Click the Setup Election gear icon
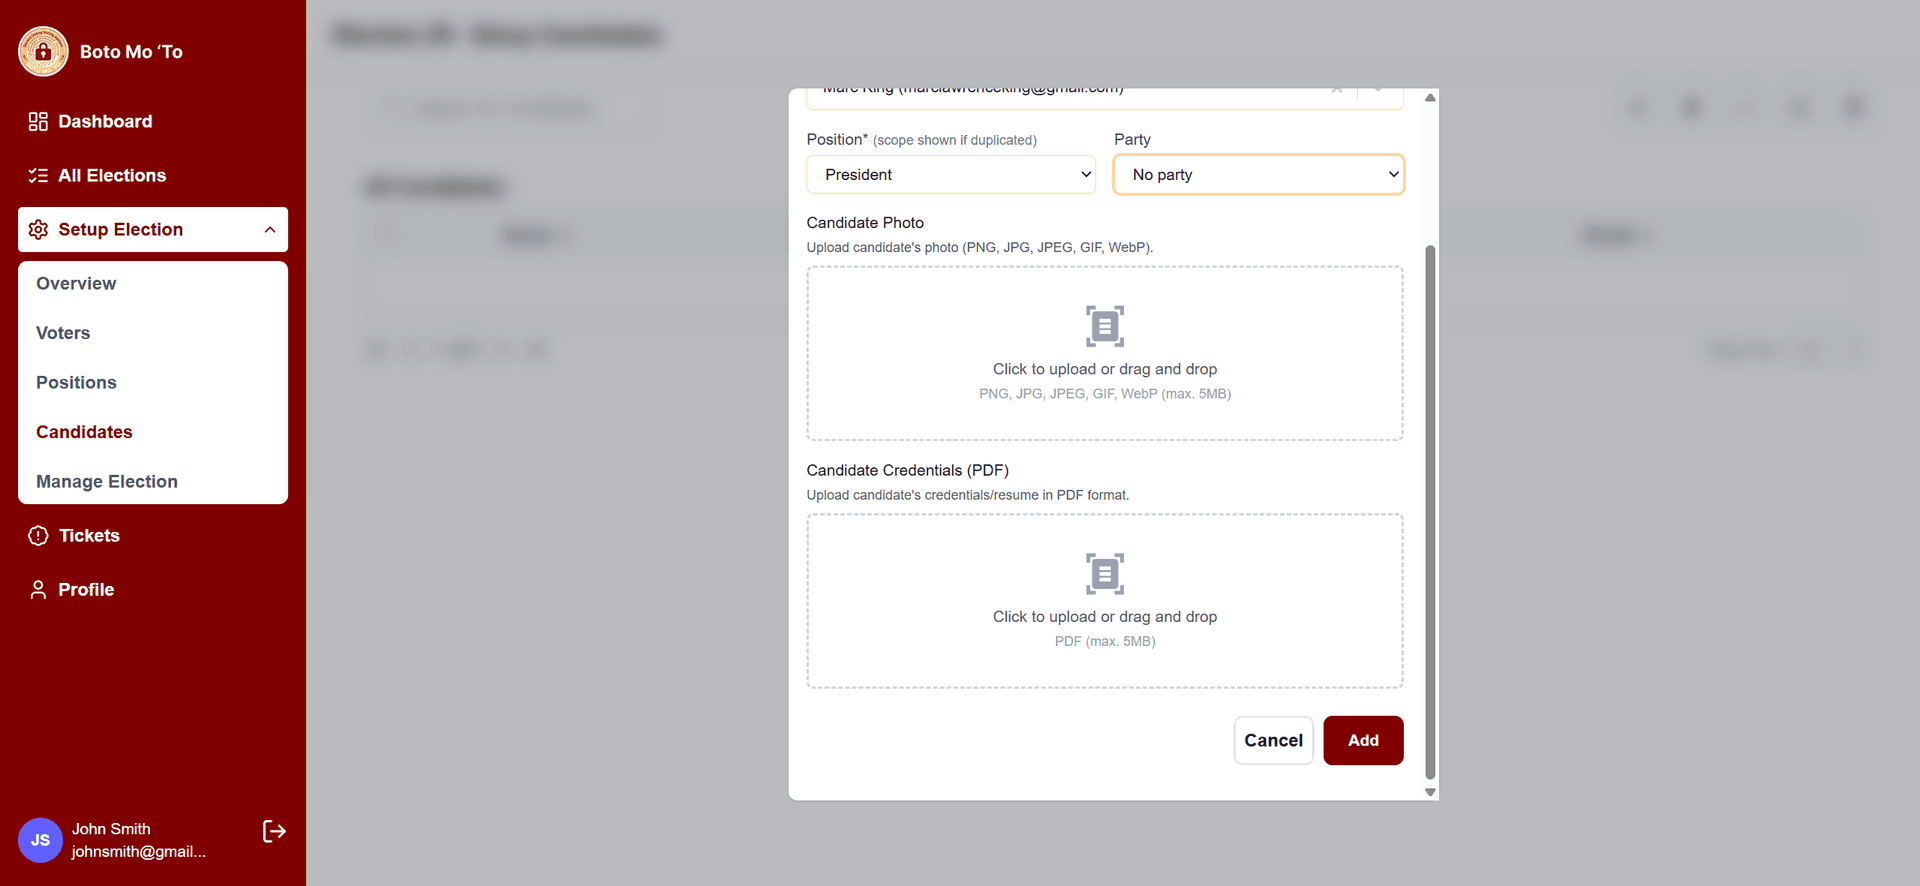This screenshot has height=886, width=1920. [38, 230]
